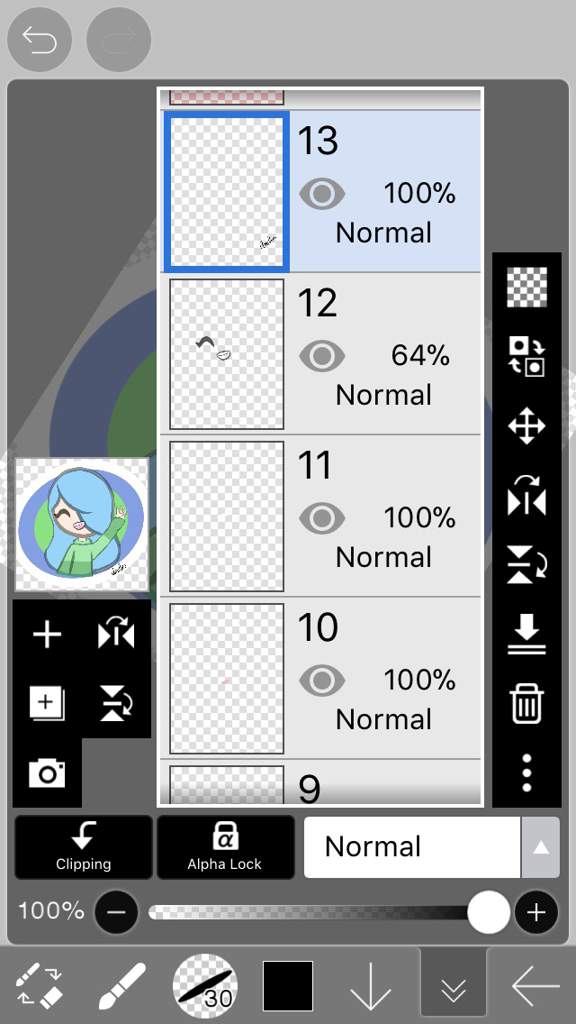
Task: Switch brush and eraser tool icon
Action: [x=39, y=985]
